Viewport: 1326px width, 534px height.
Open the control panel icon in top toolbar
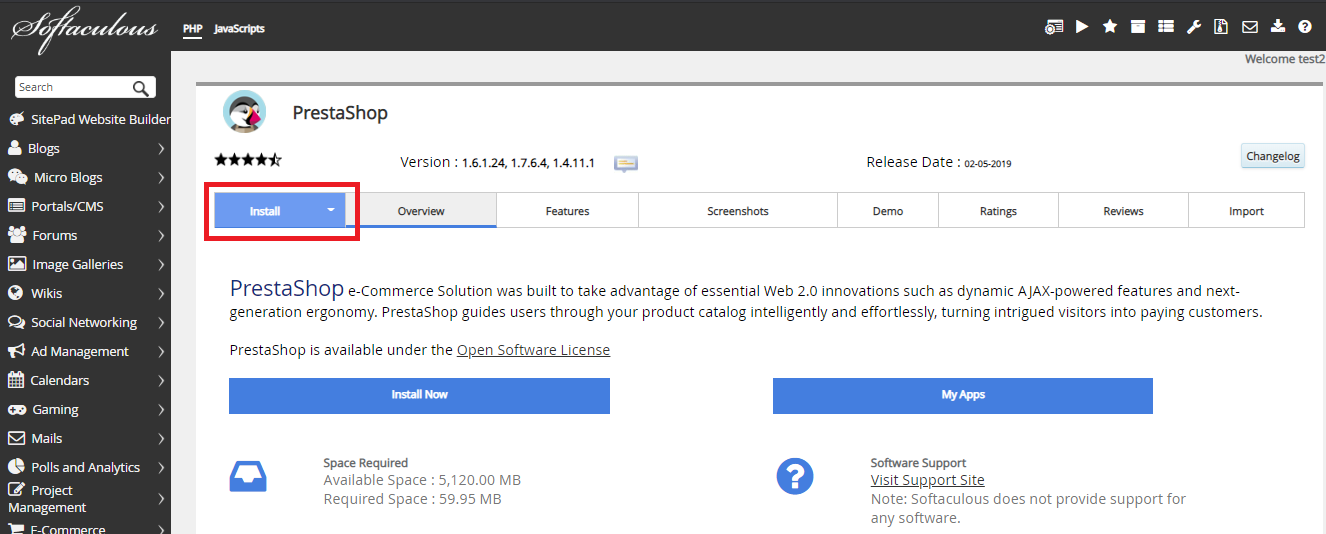(1054, 27)
